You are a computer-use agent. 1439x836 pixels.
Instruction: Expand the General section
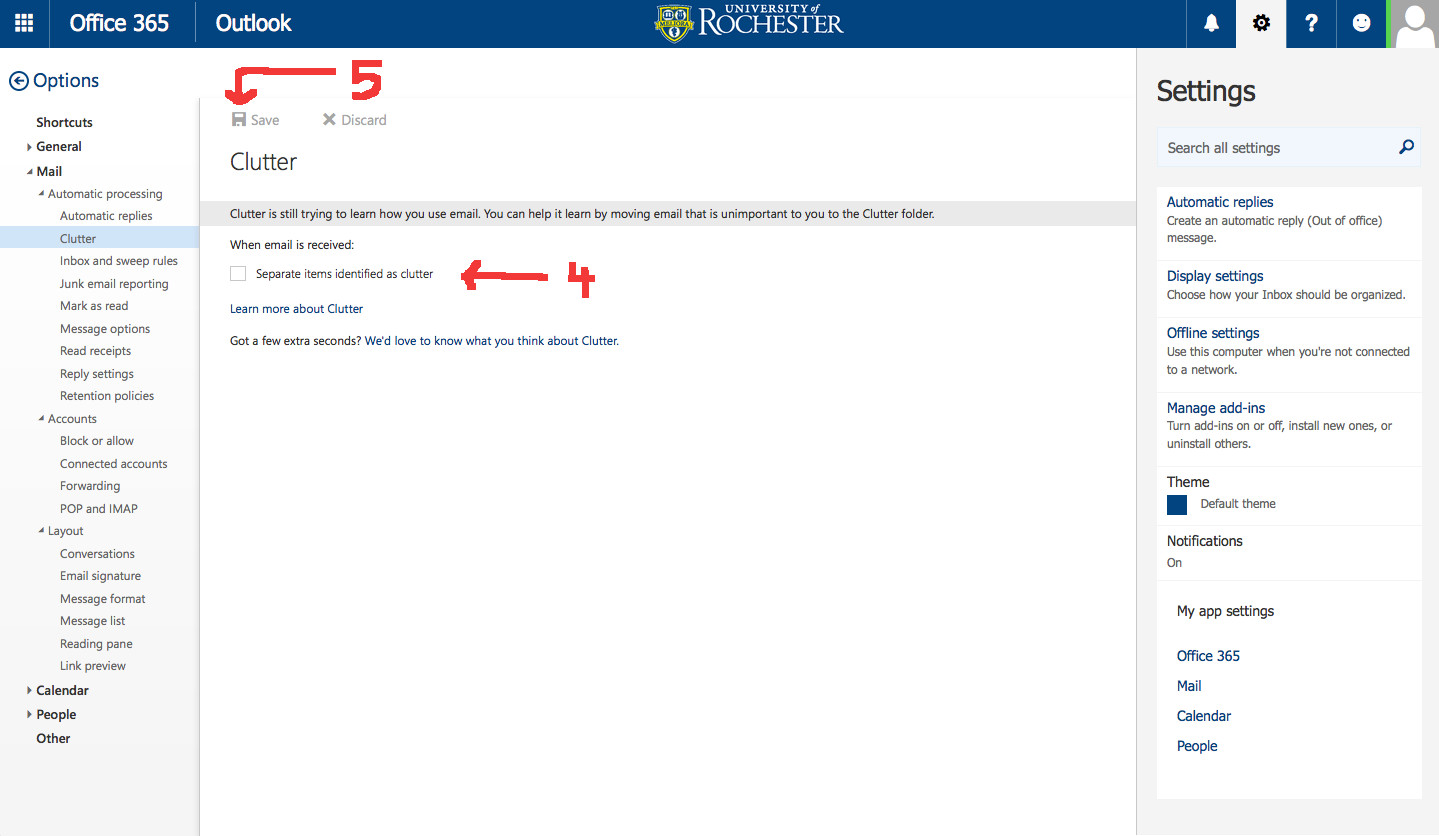click(x=30, y=147)
